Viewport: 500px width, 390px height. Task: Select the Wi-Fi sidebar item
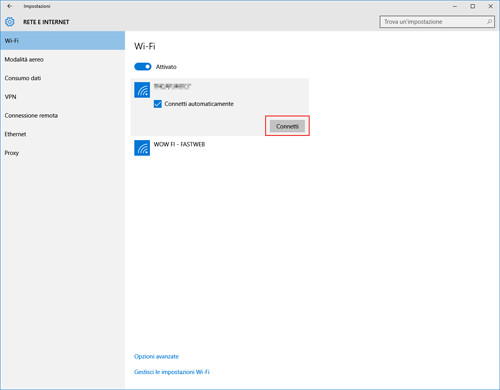[63, 41]
